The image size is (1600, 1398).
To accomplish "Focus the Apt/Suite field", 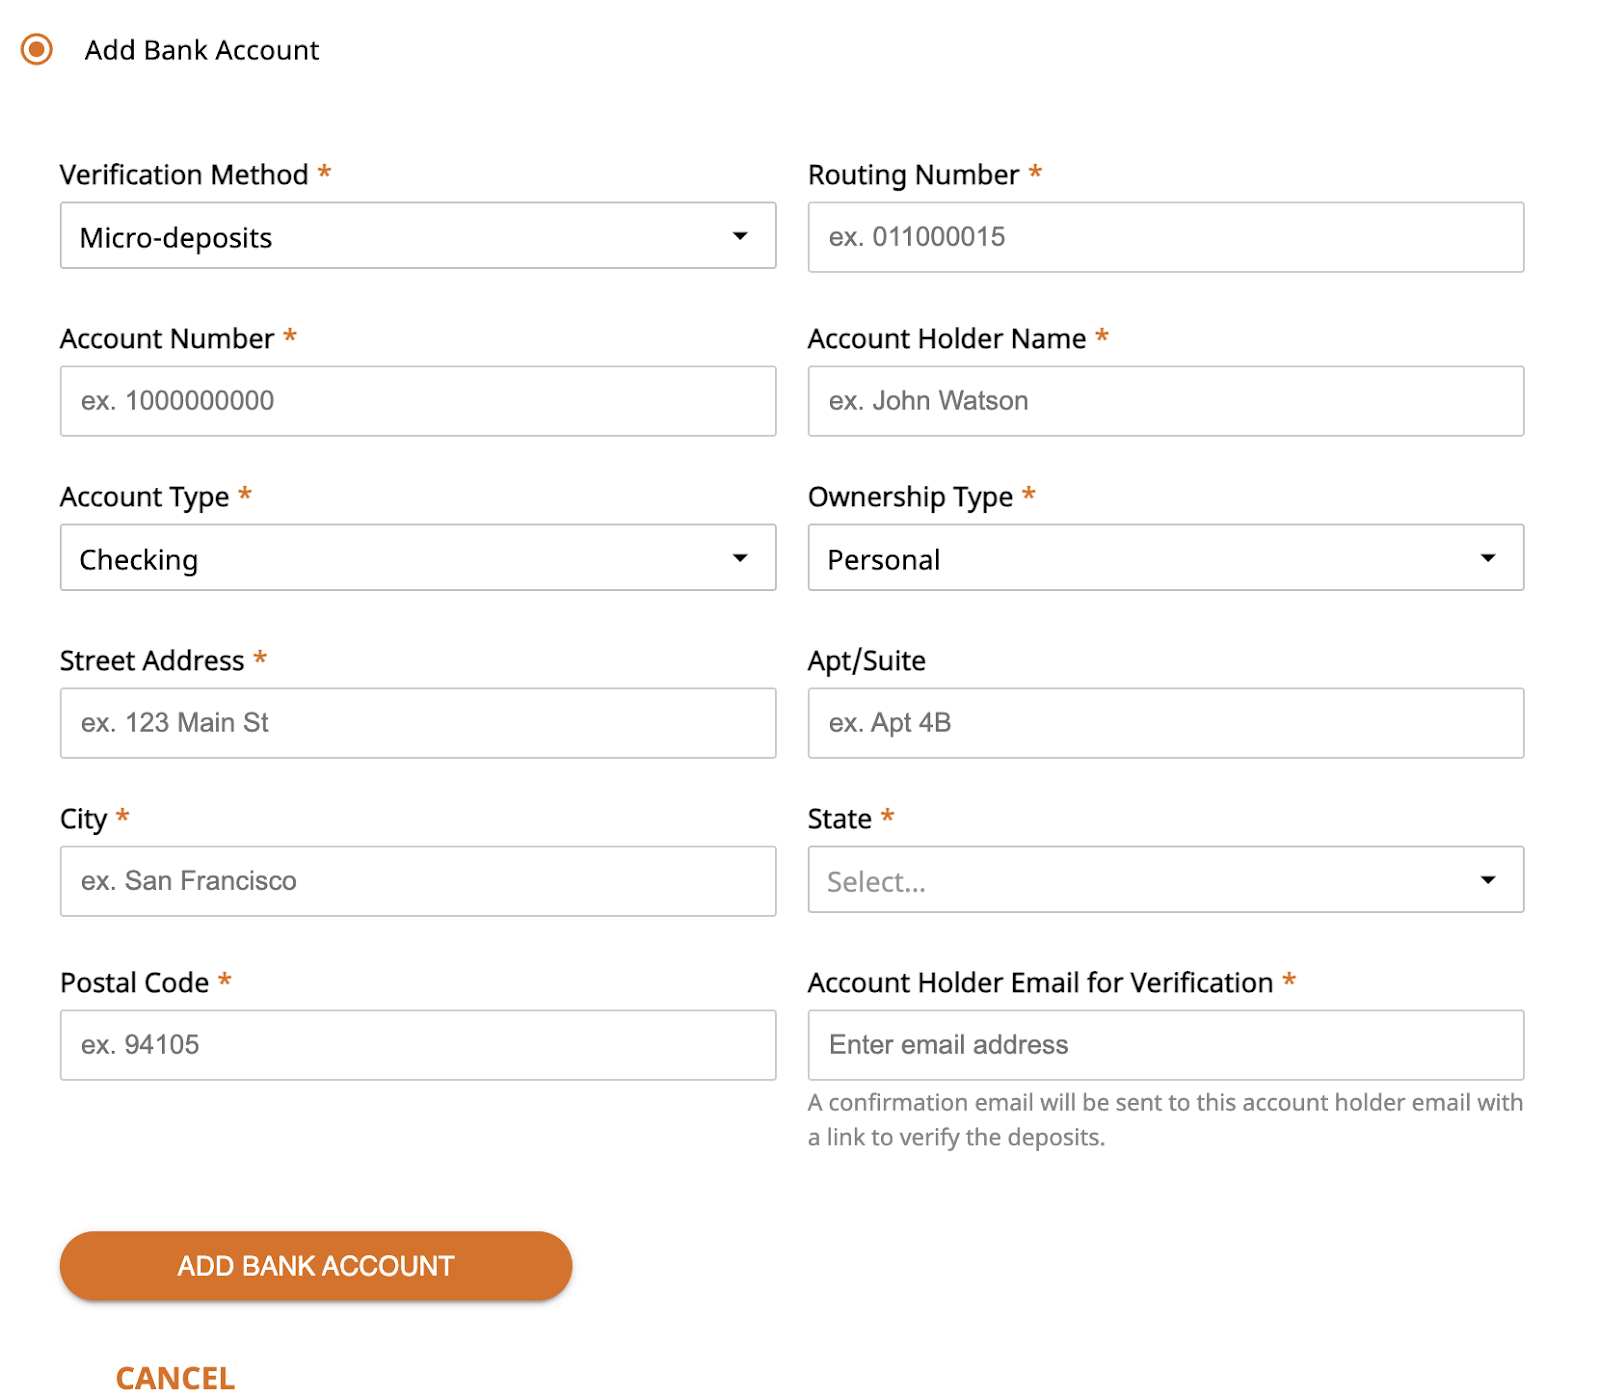I will [x=1166, y=723].
